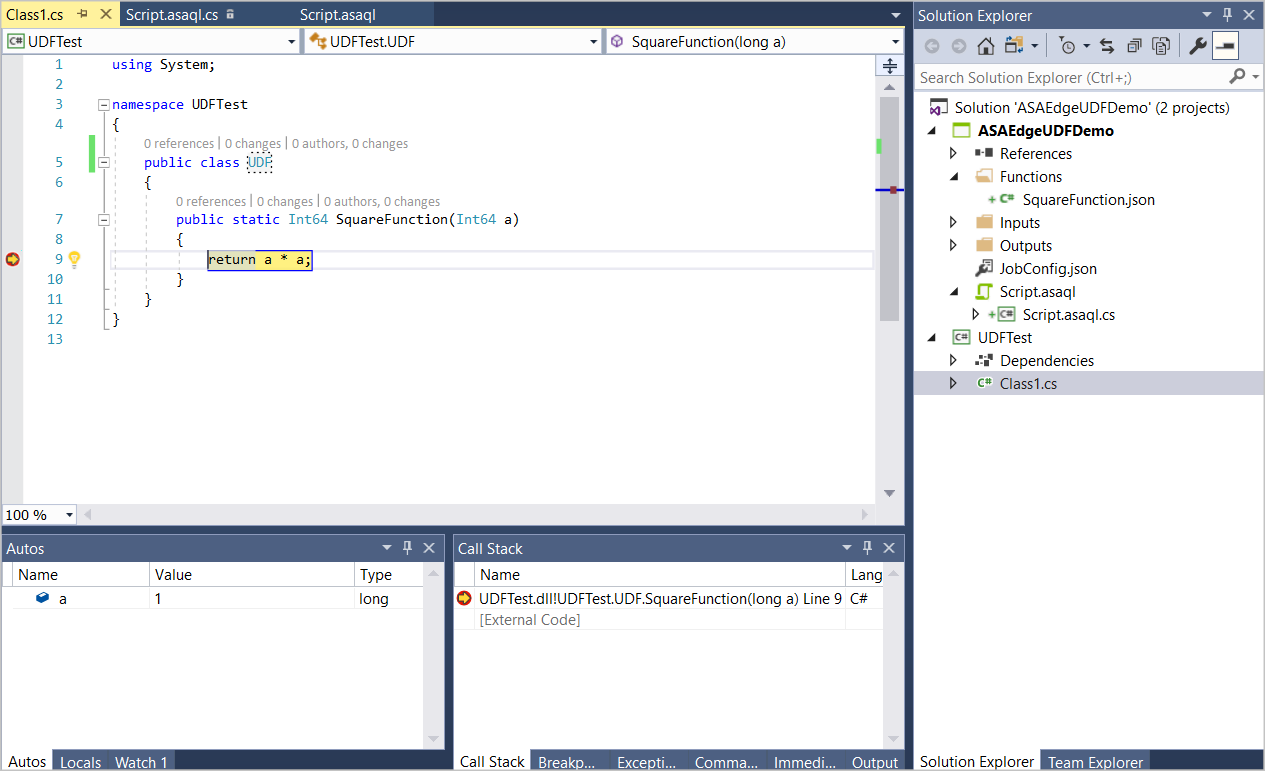Viewport: 1265px width, 771px height.
Task: Switch to the Locals panel
Action: pos(80,762)
